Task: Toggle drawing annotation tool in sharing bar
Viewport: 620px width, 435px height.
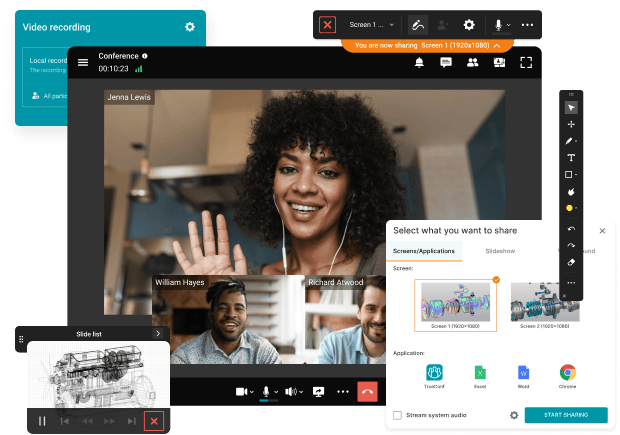Action: pyautogui.click(x=418, y=25)
